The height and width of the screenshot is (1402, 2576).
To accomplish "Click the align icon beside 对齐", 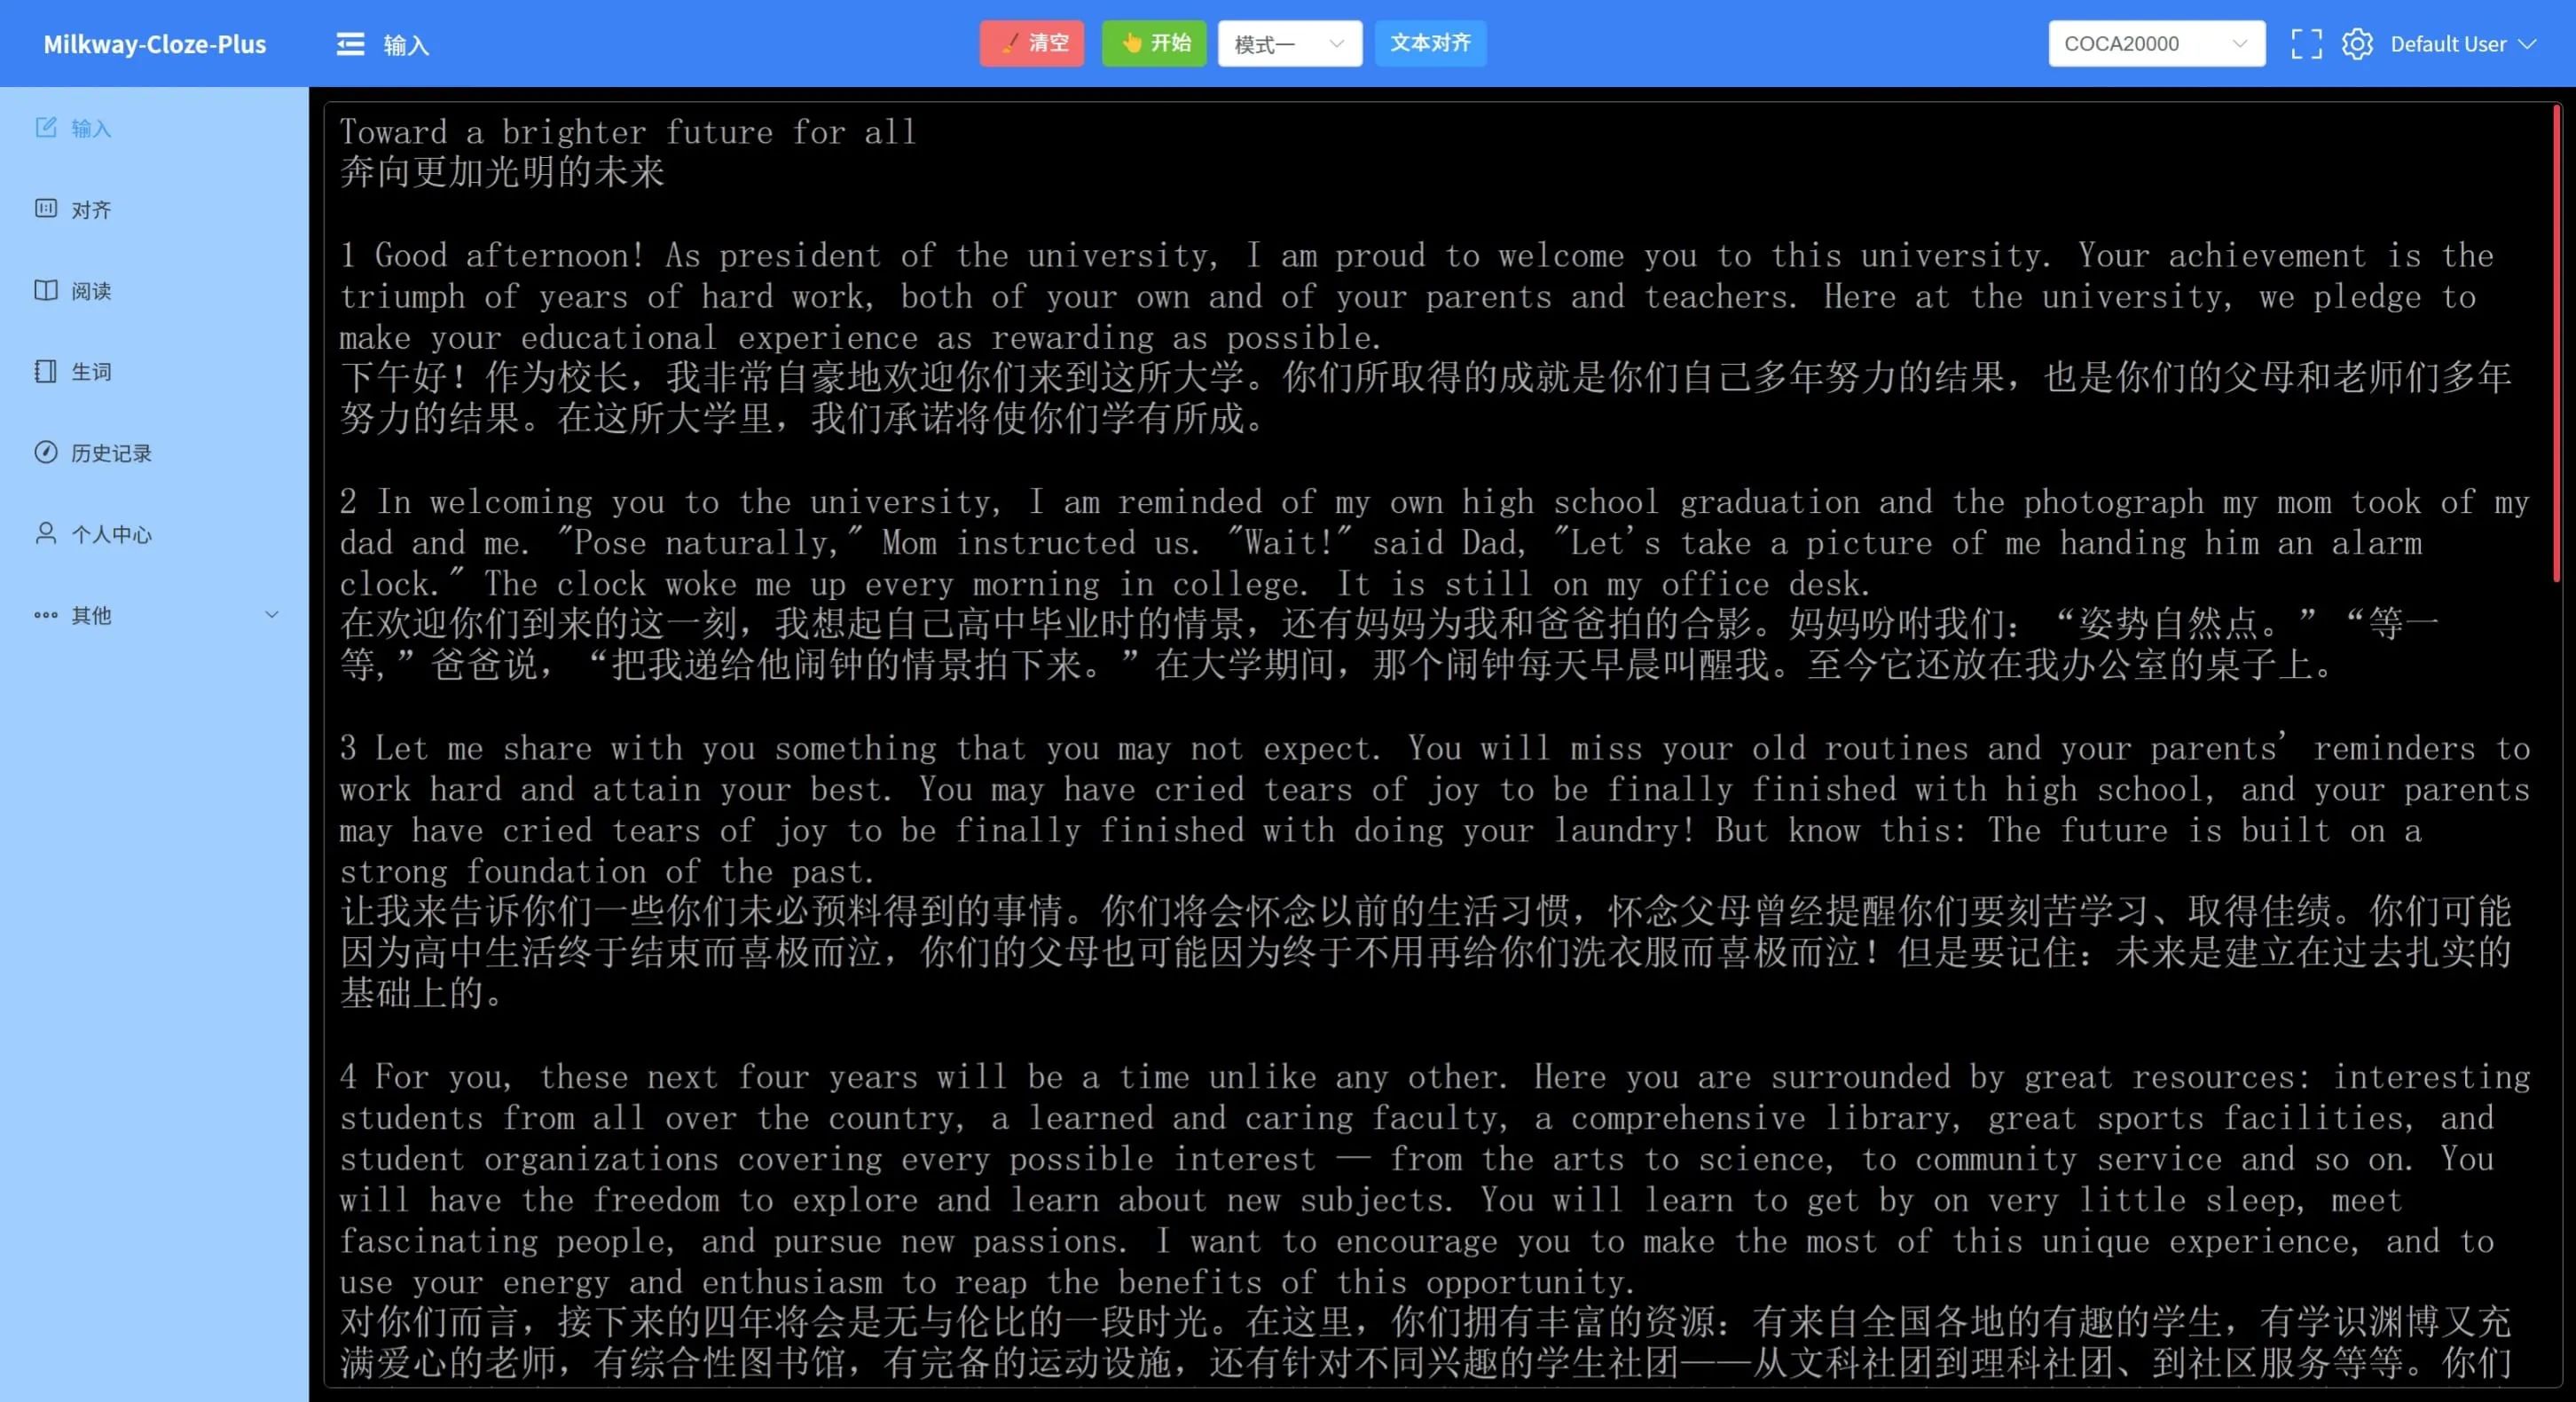I will tap(46, 208).
